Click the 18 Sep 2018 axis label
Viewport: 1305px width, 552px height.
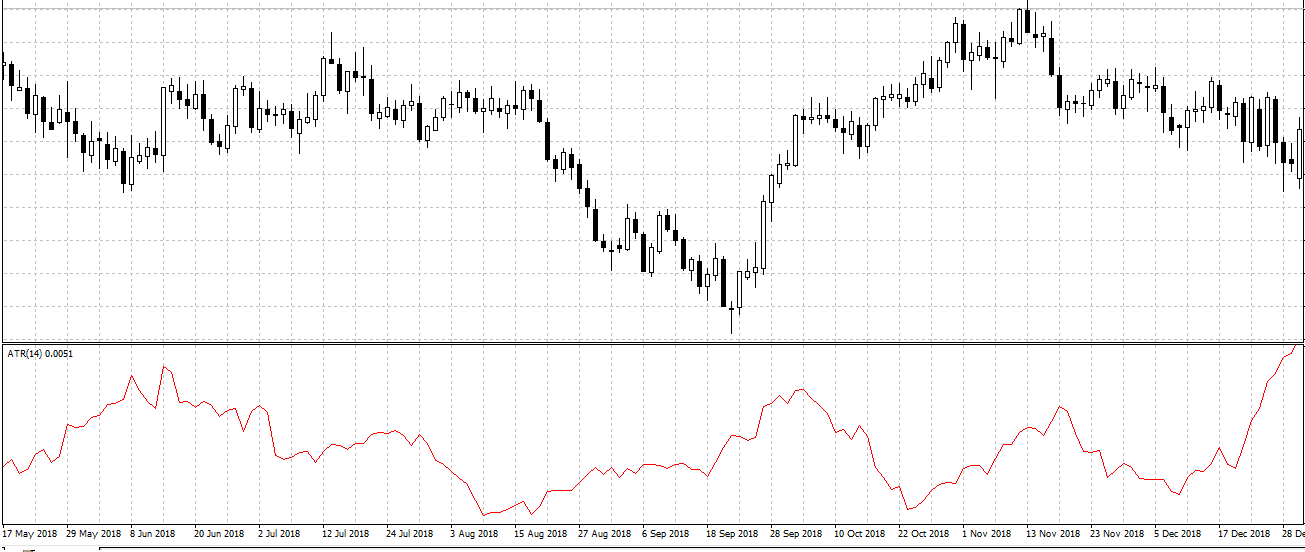(x=731, y=534)
